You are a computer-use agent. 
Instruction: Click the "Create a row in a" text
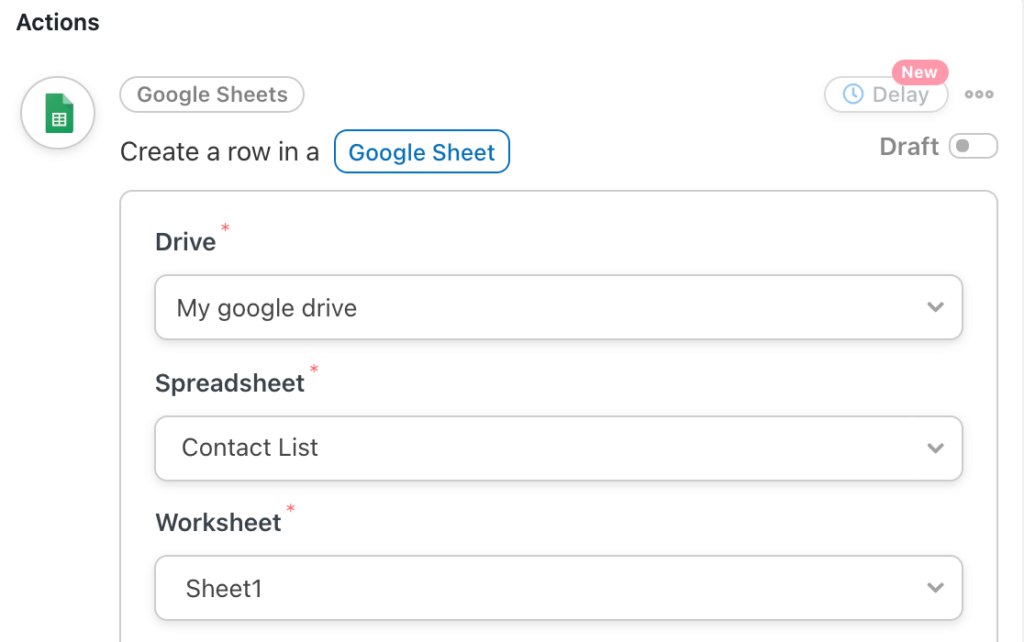[220, 152]
